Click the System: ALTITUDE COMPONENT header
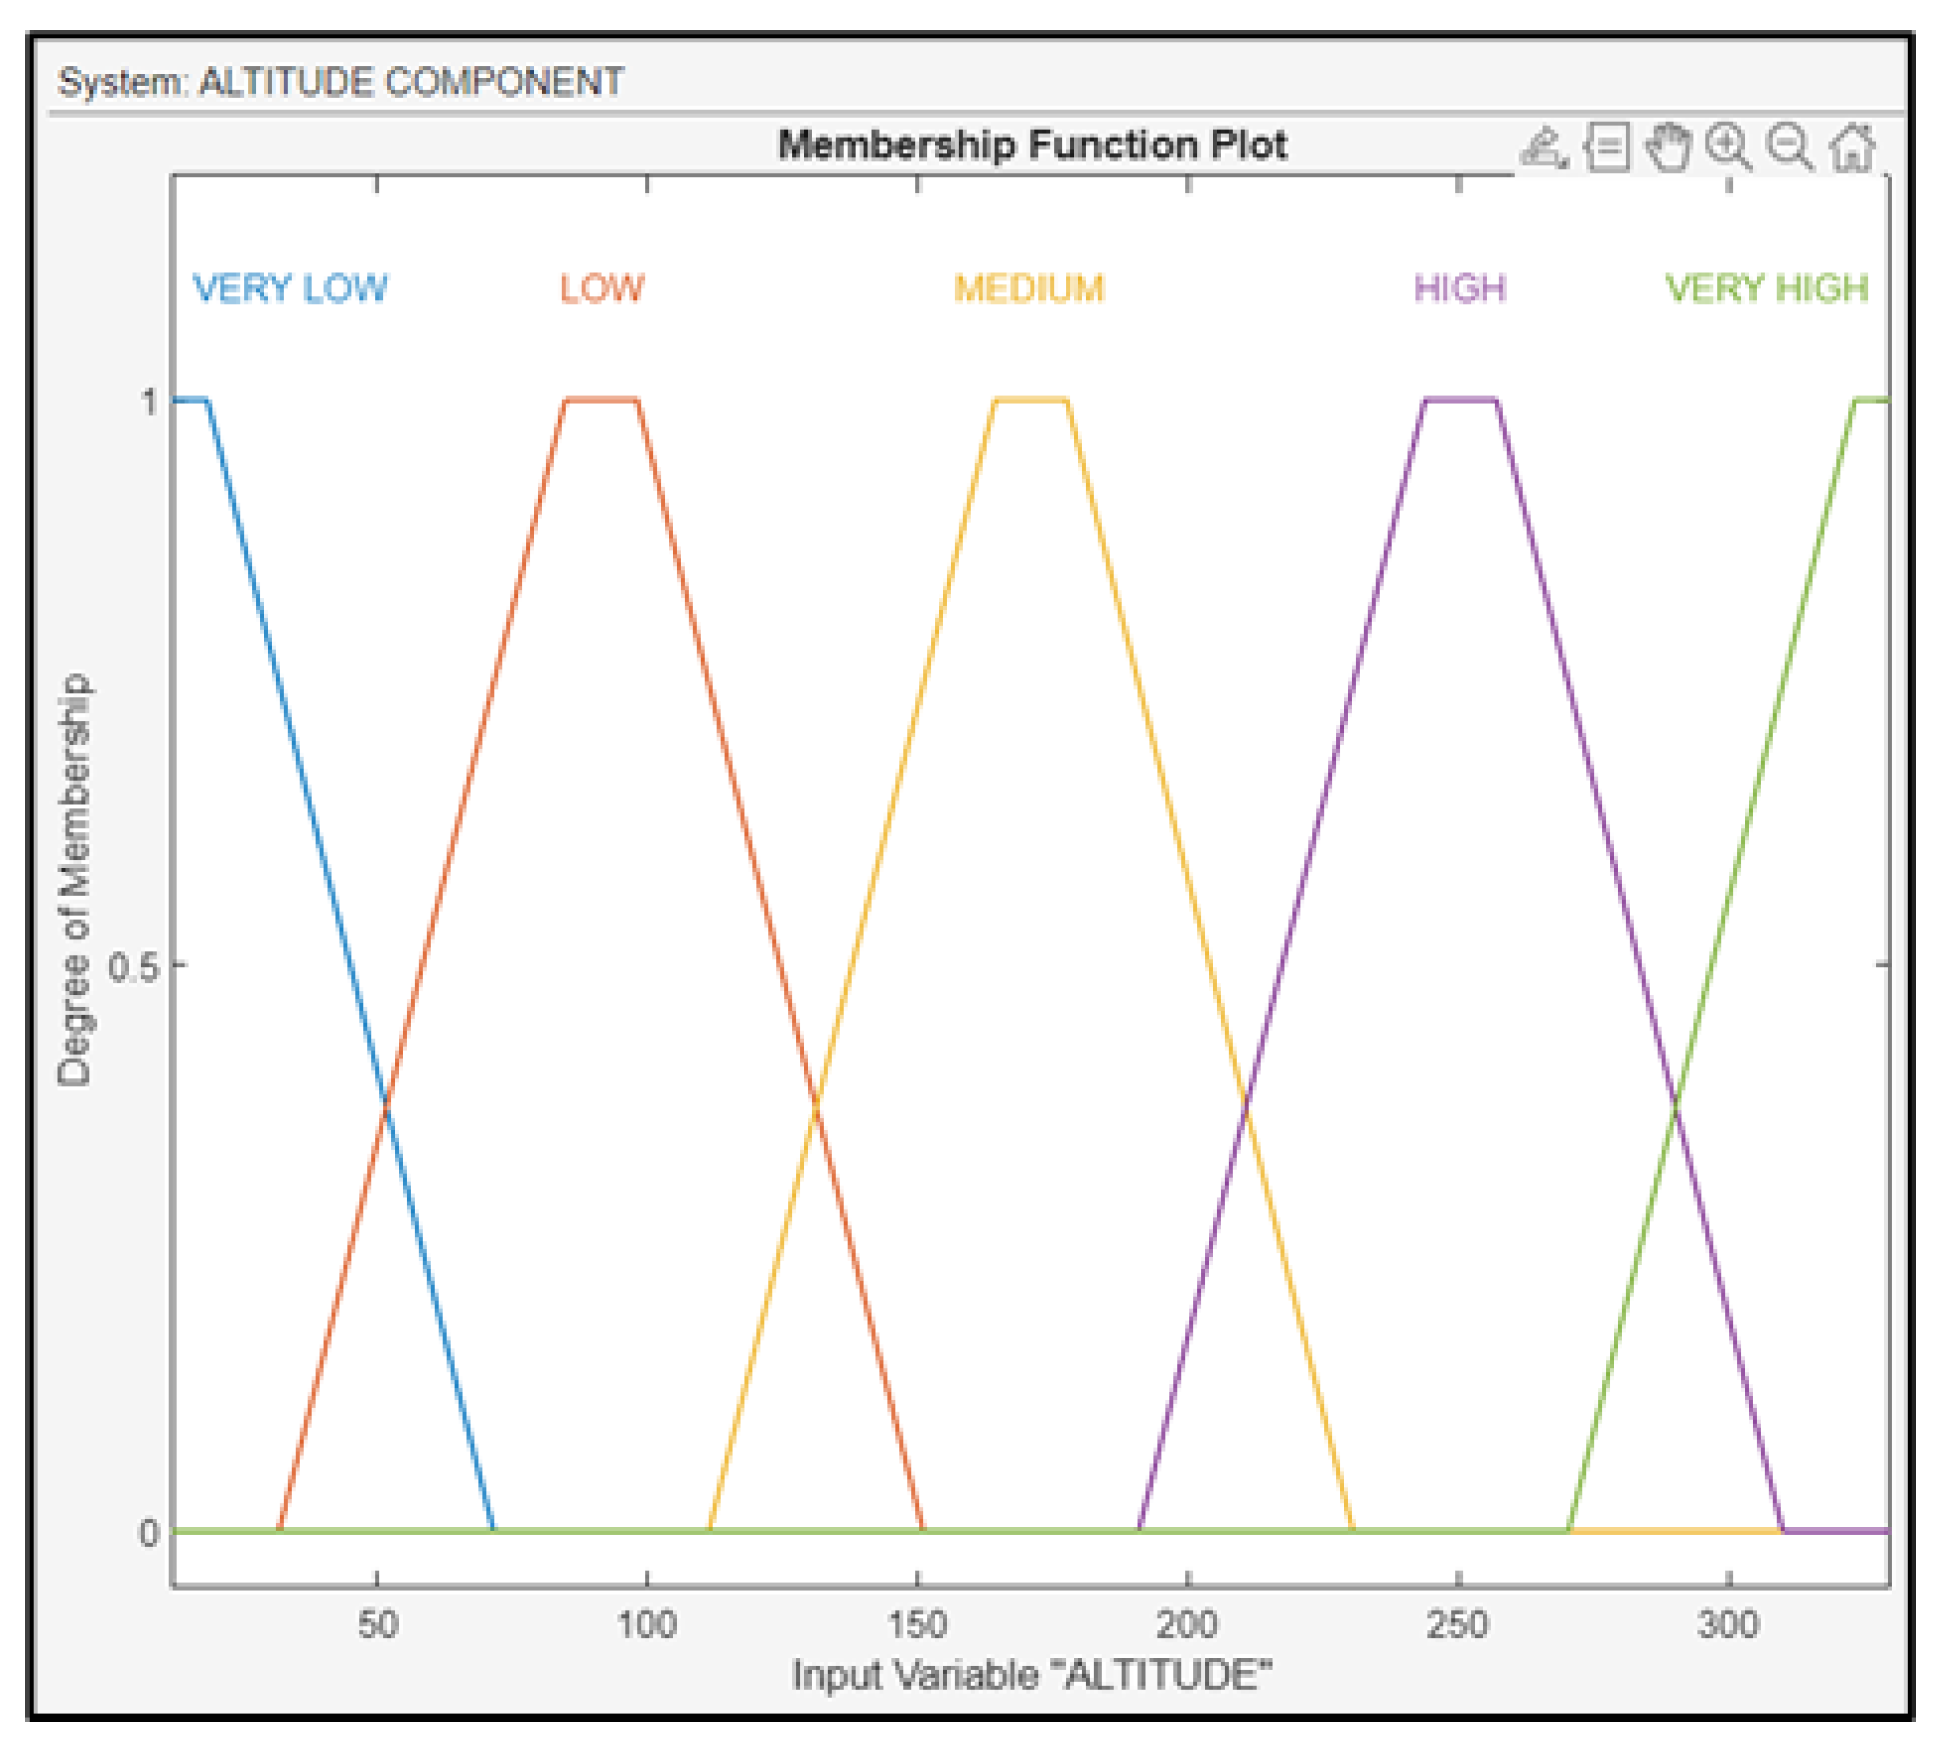This screenshot has width=1945, height=1751. (340, 81)
